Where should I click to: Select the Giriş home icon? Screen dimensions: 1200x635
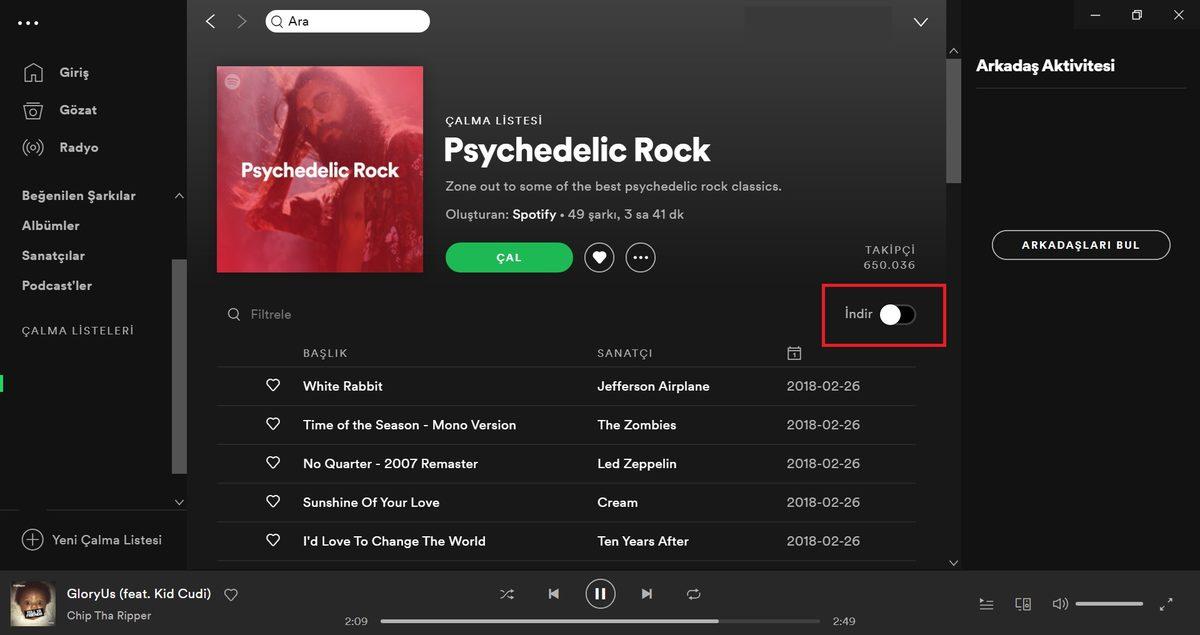point(33,72)
